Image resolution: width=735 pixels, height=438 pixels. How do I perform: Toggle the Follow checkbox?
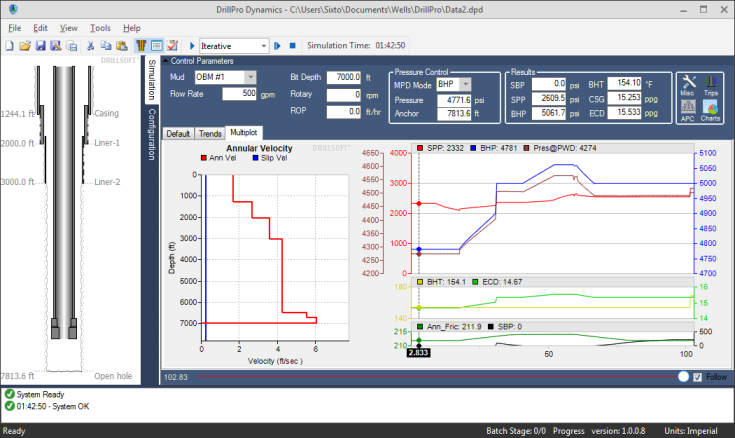(x=698, y=377)
